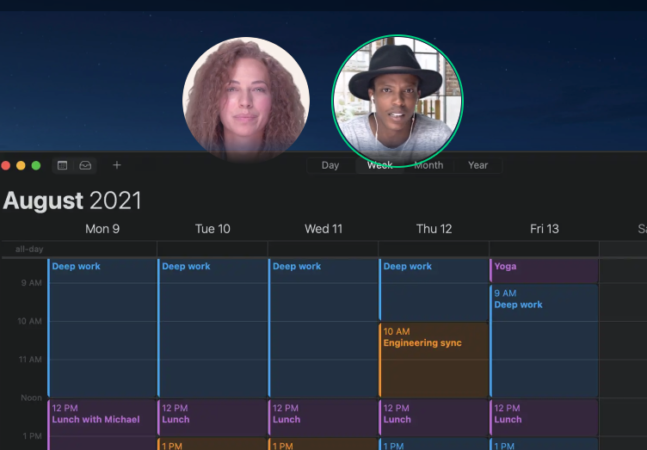Image resolution: width=647 pixels, height=450 pixels.
Task: Select Wednesday's 12 PM Lunch event
Action: (x=323, y=417)
